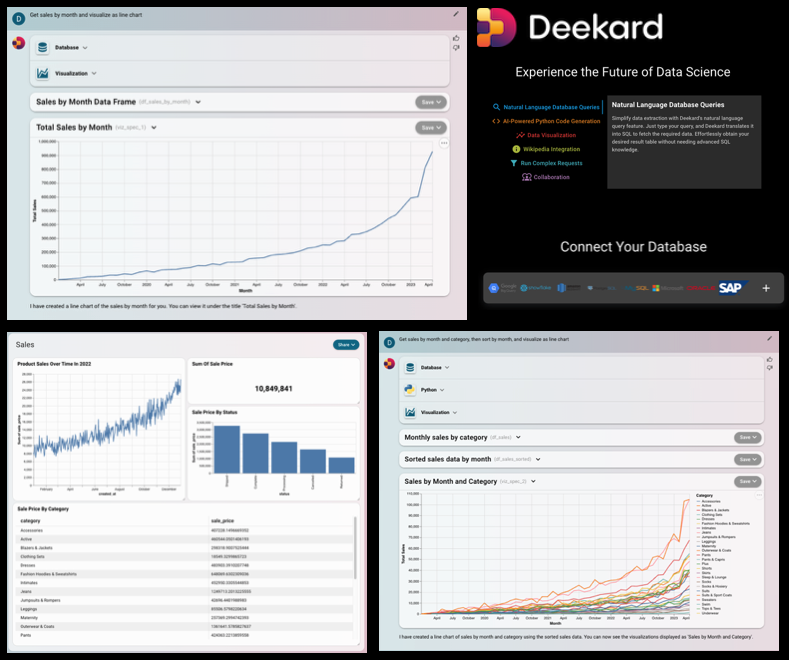
Task: Click the Wikipedia Integration info icon
Action: click(x=516, y=149)
